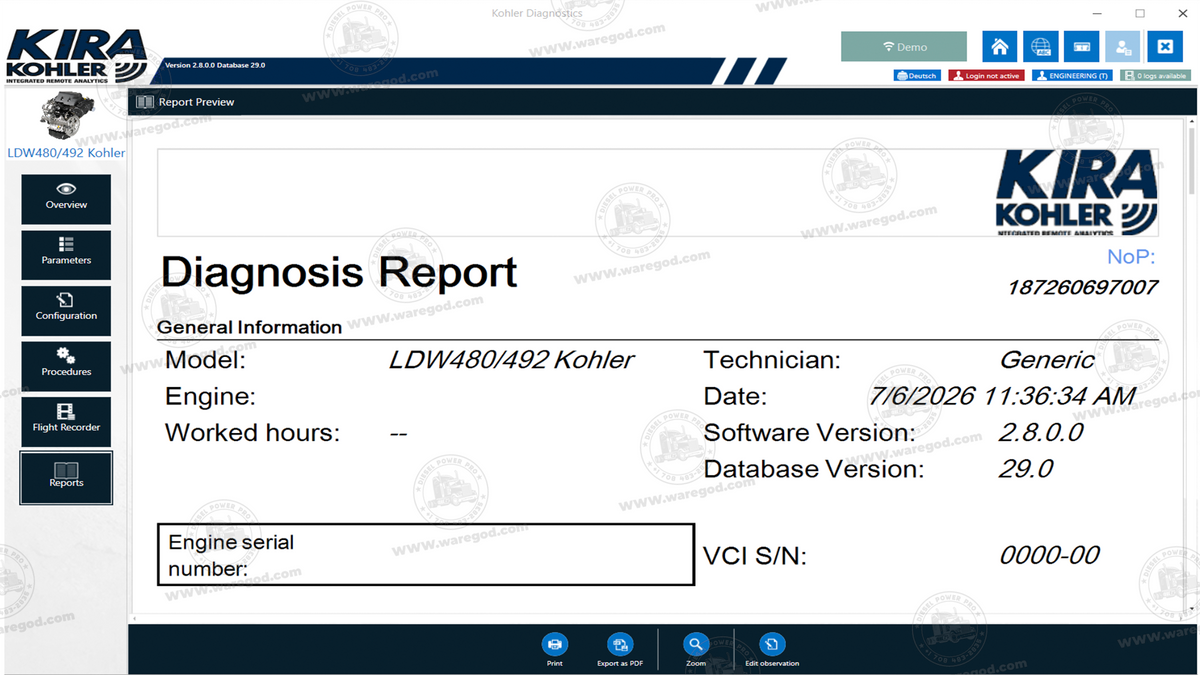Click the Engine serial number box
The width and height of the screenshot is (1200, 675).
(x=426, y=554)
